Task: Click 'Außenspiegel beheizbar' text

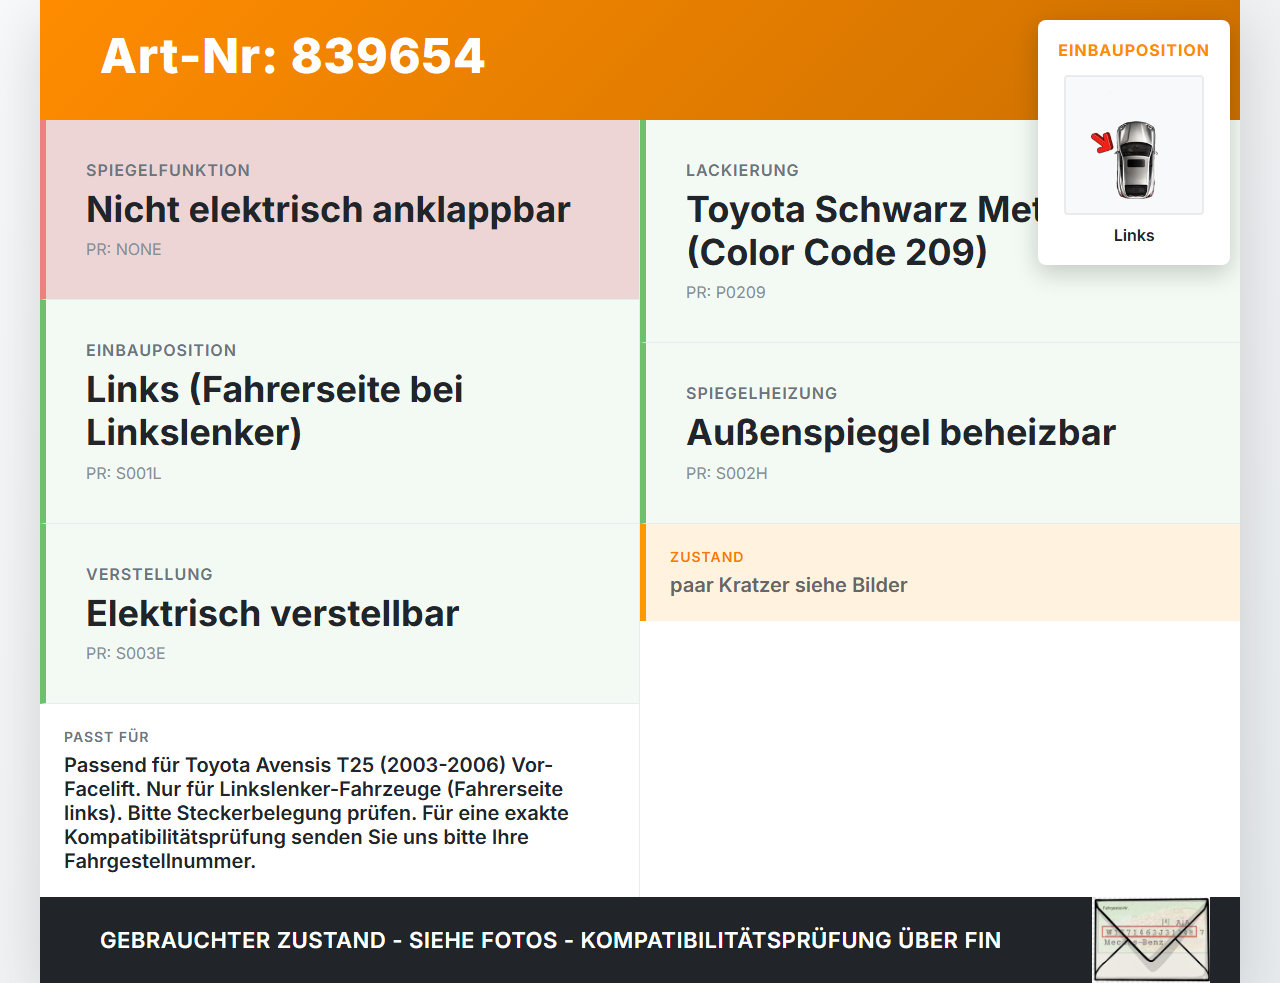Action: [901, 432]
